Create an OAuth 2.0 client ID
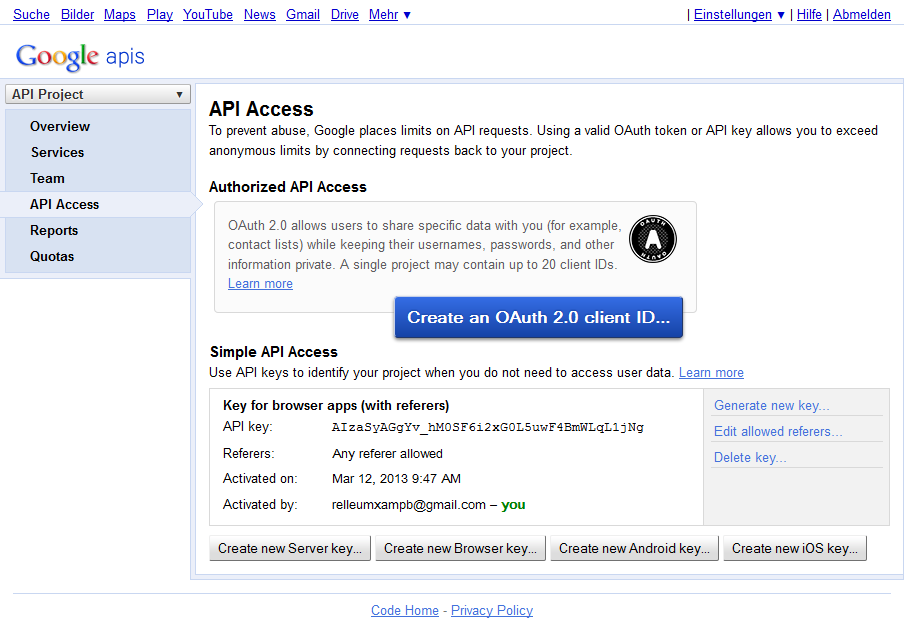 [x=538, y=317]
